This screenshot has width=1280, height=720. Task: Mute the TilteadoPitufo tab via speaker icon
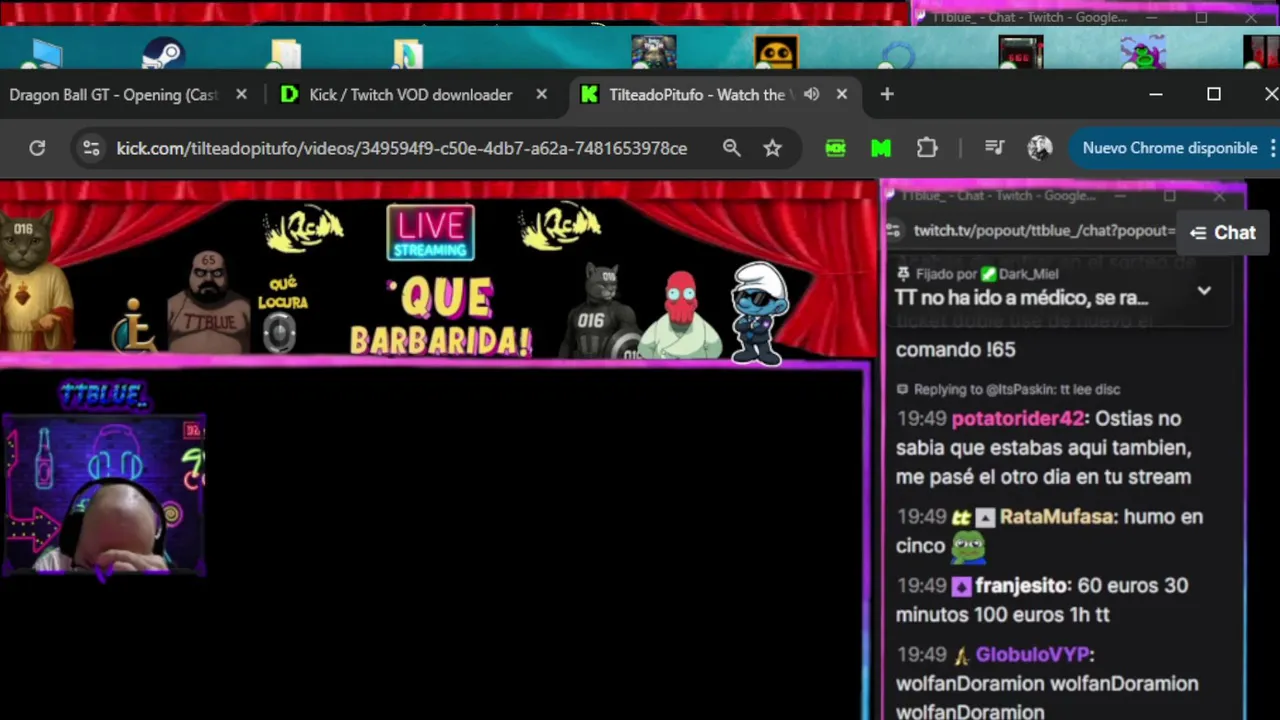click(x=811, y=94)
